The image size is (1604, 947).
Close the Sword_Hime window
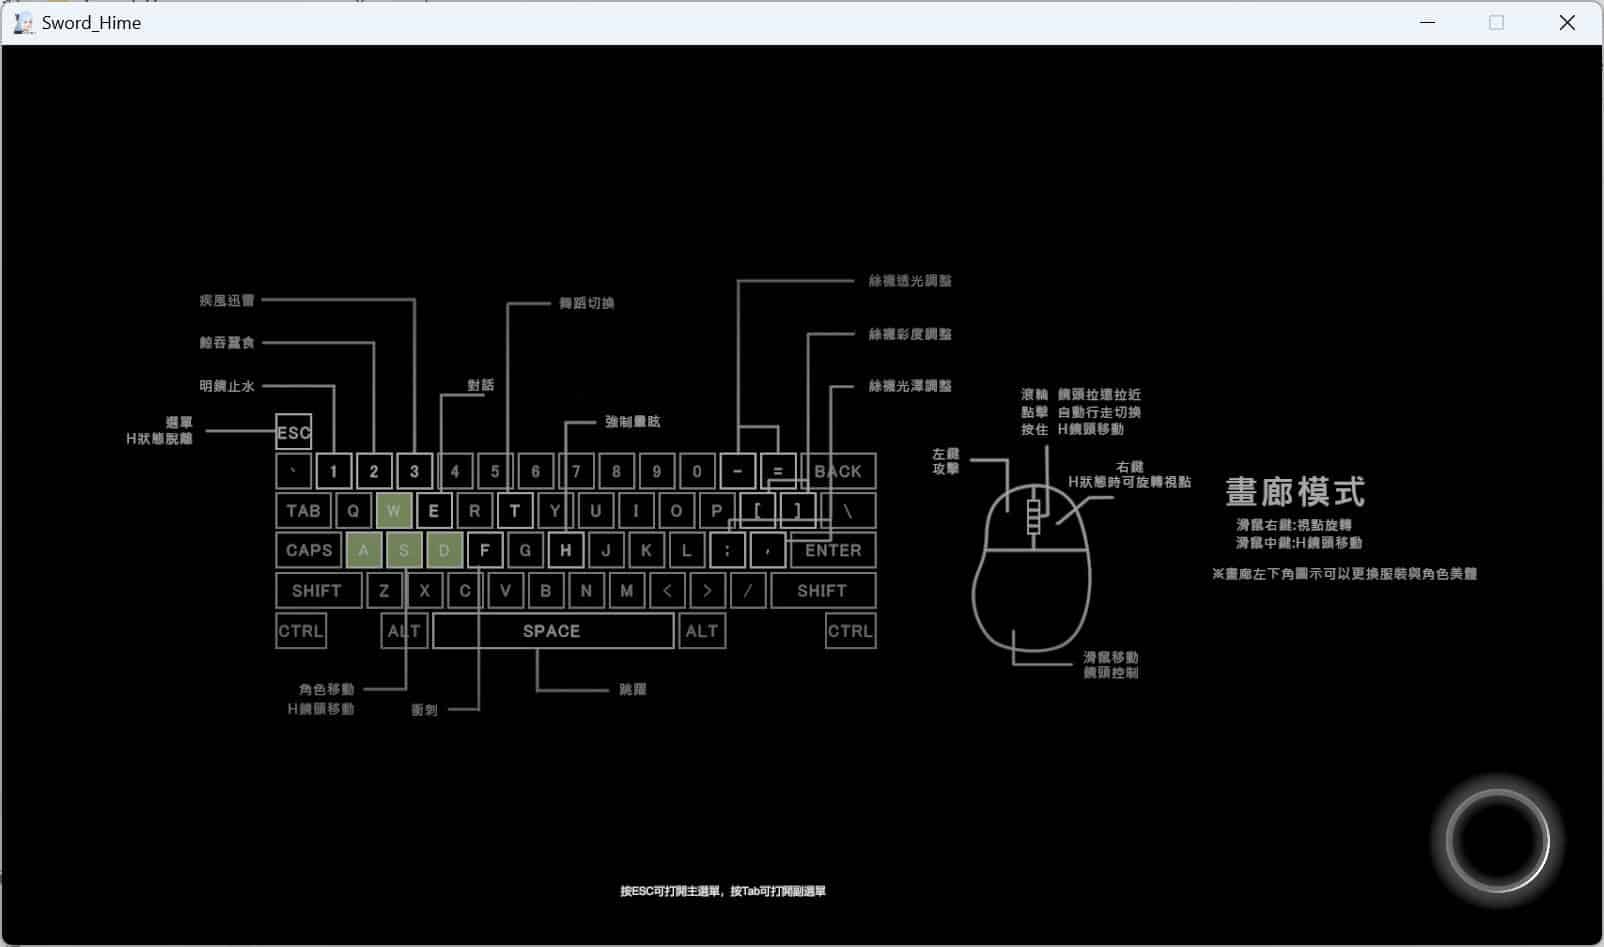[x=1567, y=22]
